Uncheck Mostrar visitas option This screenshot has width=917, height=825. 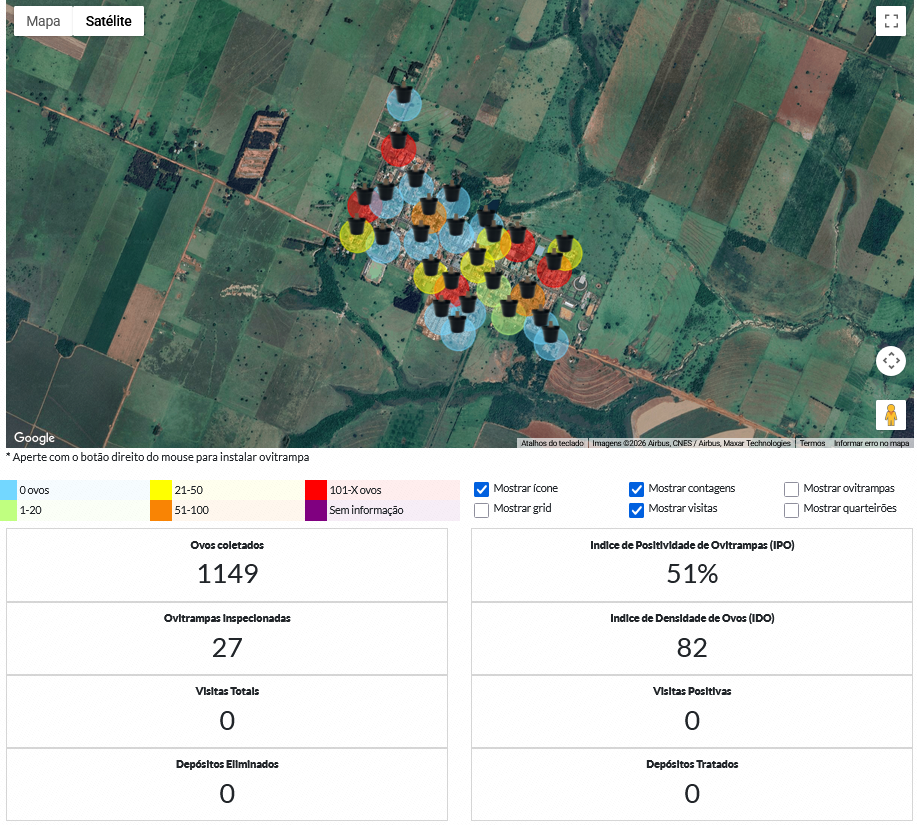pyautogui.click(x=636, y=510)
